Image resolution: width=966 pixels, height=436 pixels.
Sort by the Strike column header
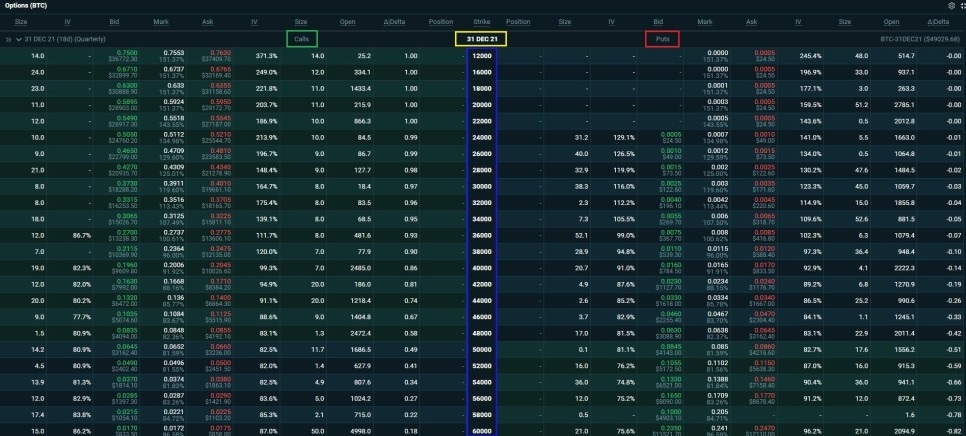point(482,22)
